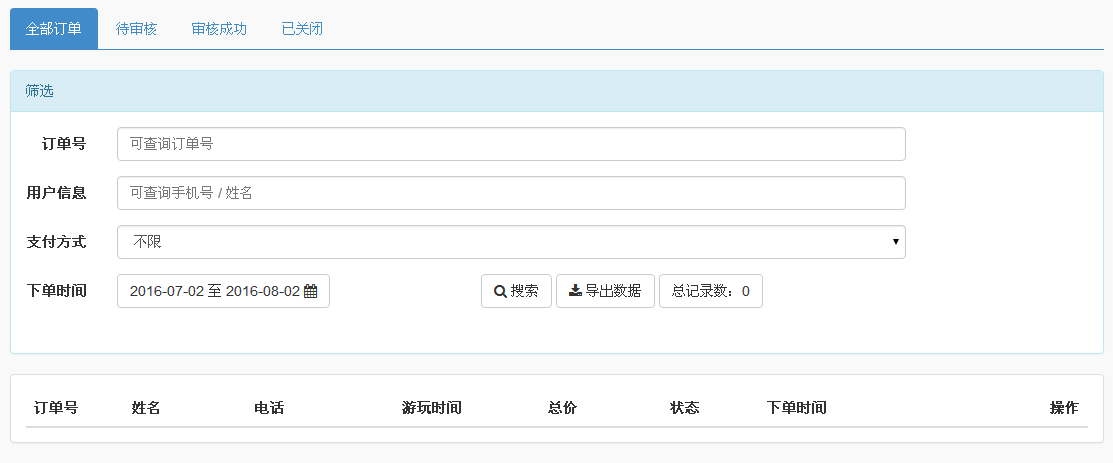Click the 导出数据 button
Viewport: 1113px width, 463px height.
[605, 291]
